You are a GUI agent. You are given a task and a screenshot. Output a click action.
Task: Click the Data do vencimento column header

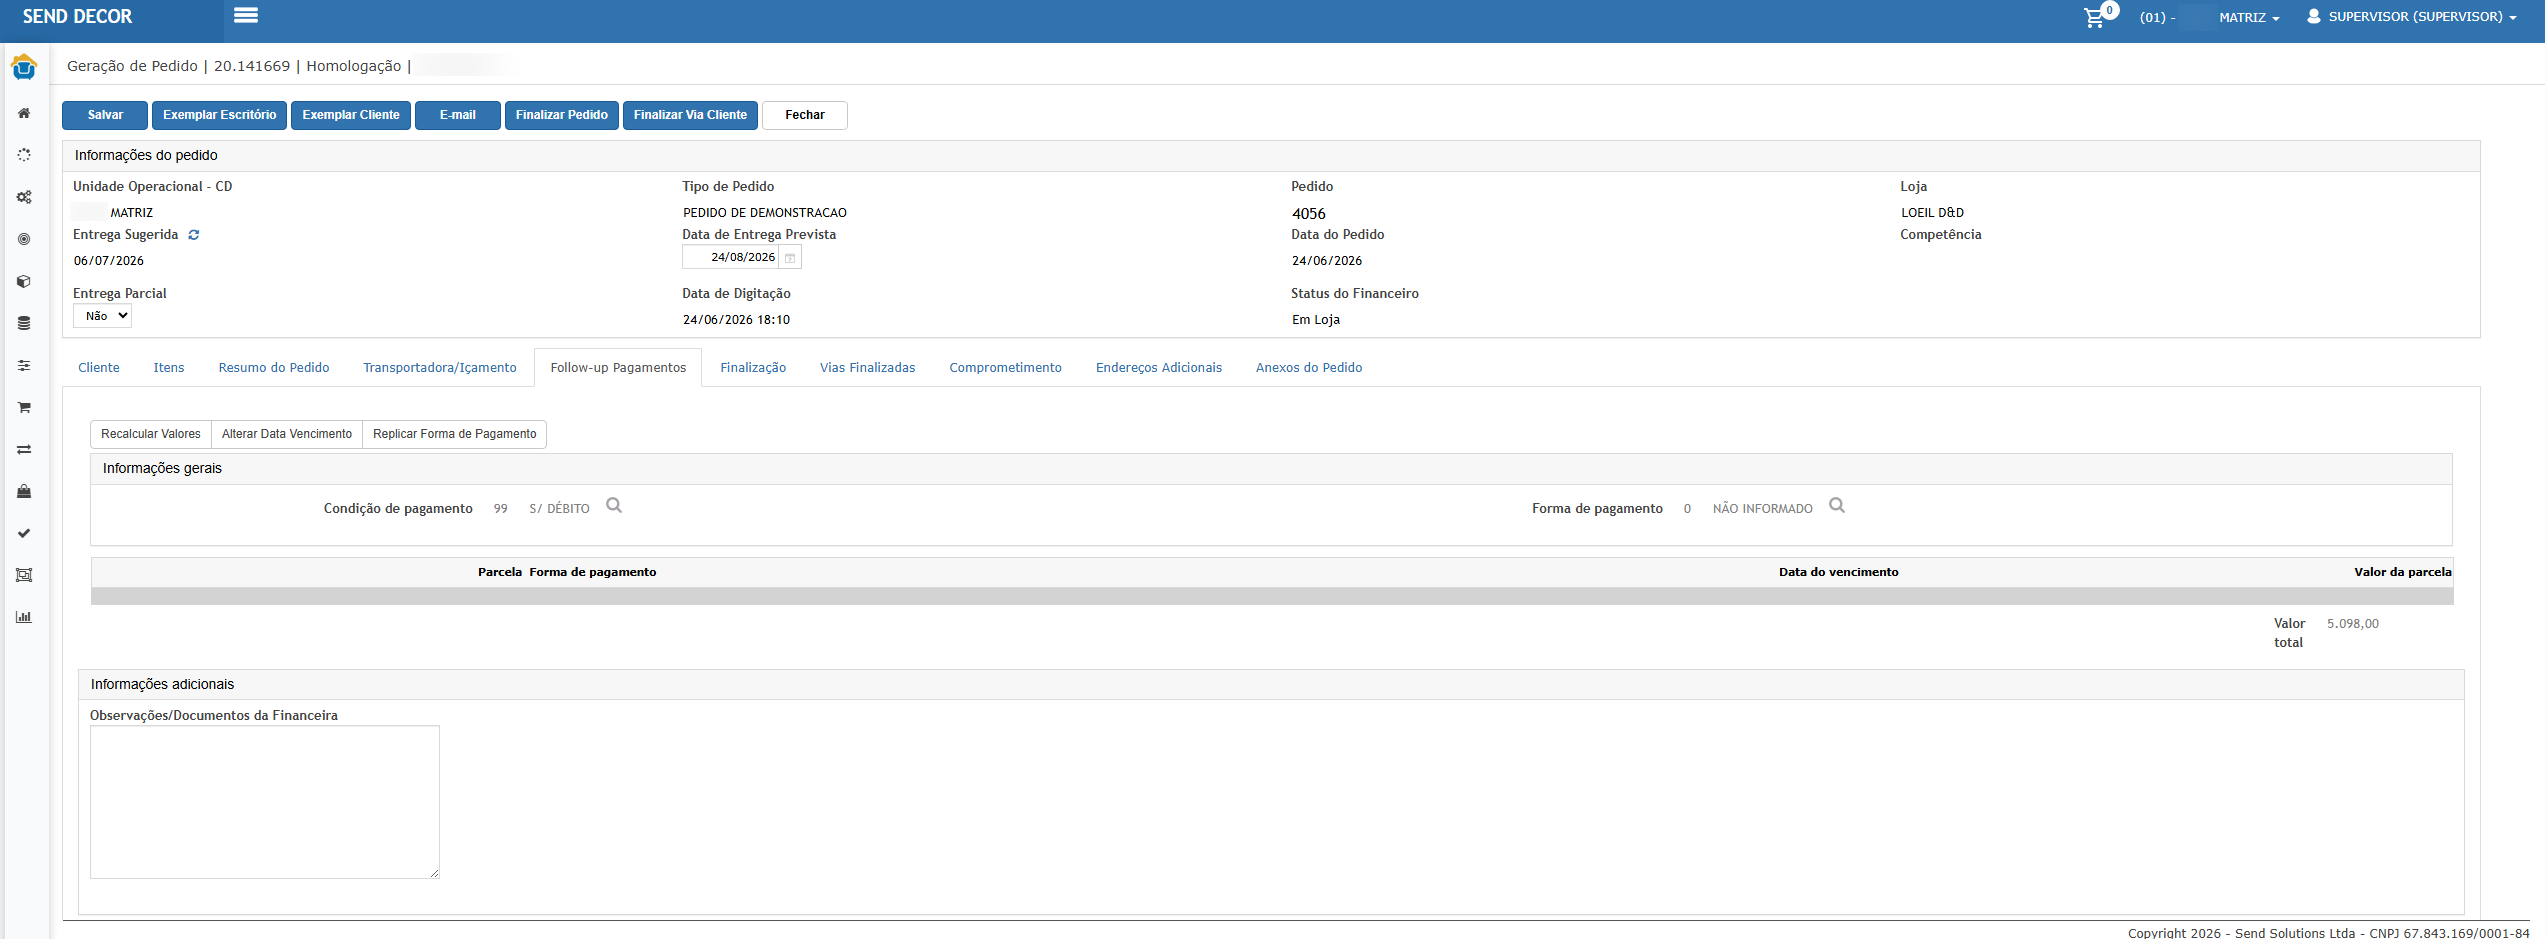1838,572
